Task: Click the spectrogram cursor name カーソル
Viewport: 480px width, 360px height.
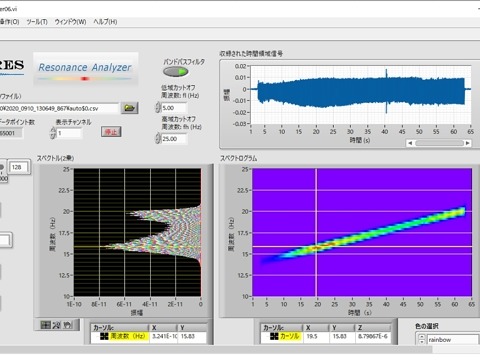Action: tap(290, 336)
